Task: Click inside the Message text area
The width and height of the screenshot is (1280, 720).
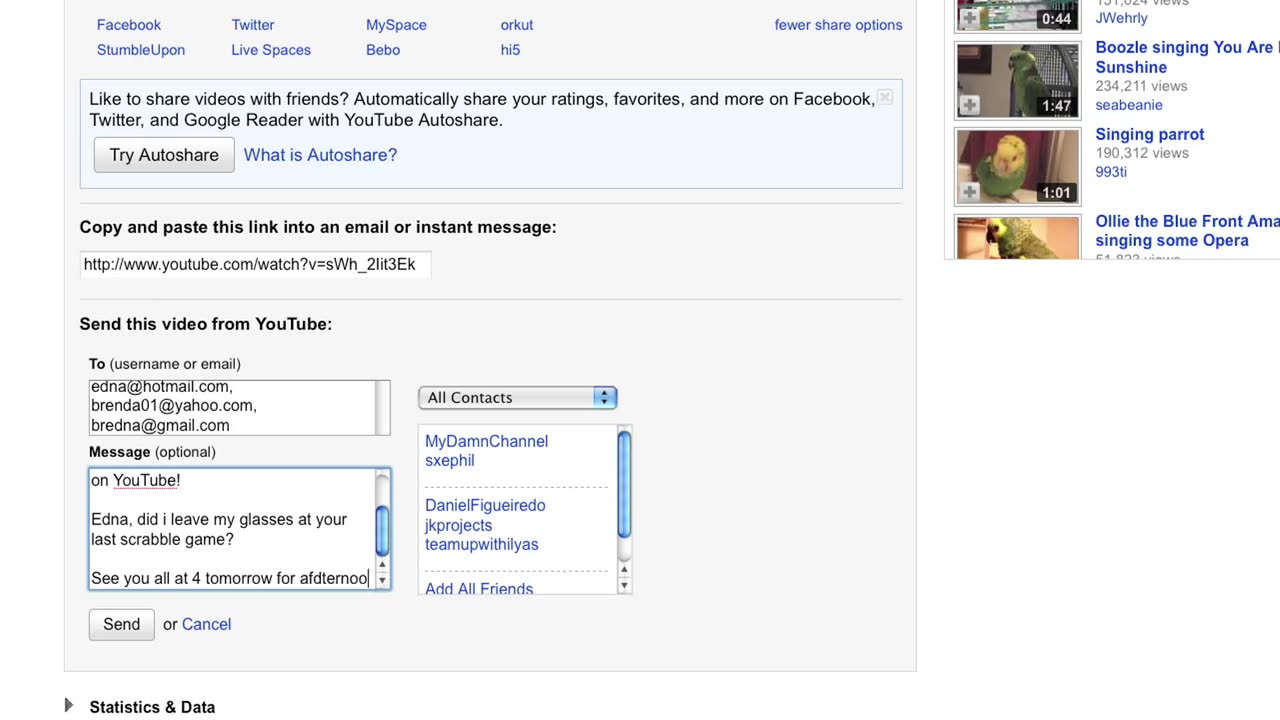Action: tap(232, 529)
